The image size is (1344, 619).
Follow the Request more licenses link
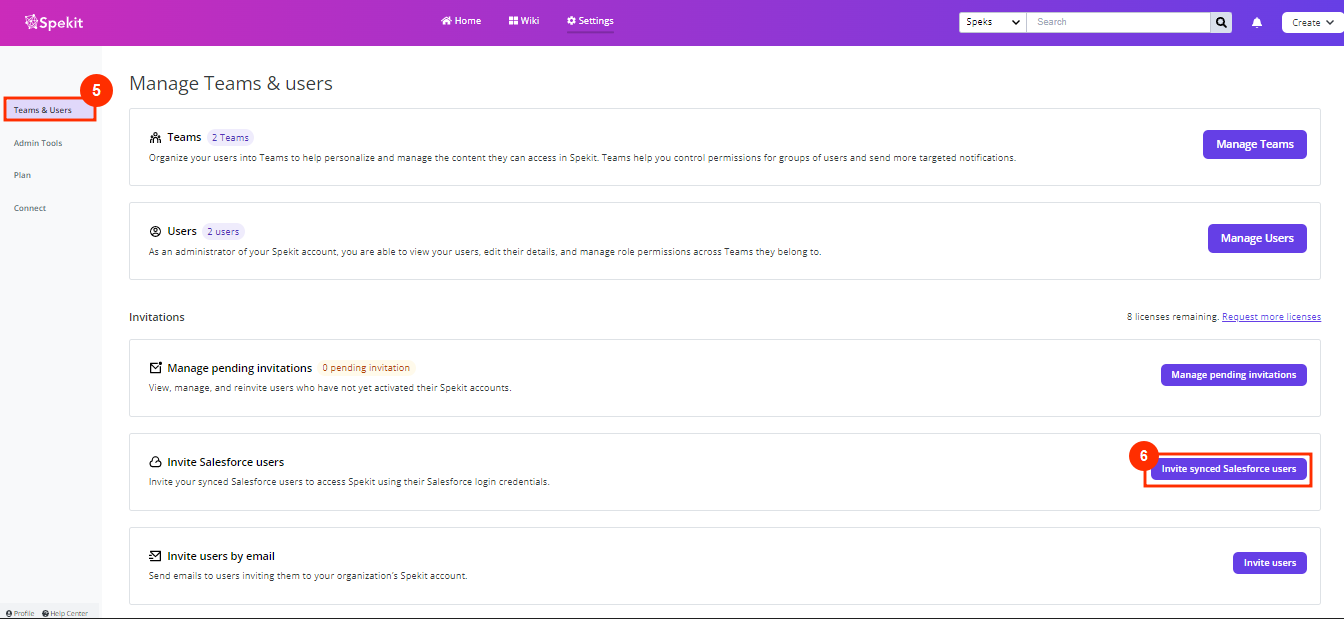(x=1272, y=317)
